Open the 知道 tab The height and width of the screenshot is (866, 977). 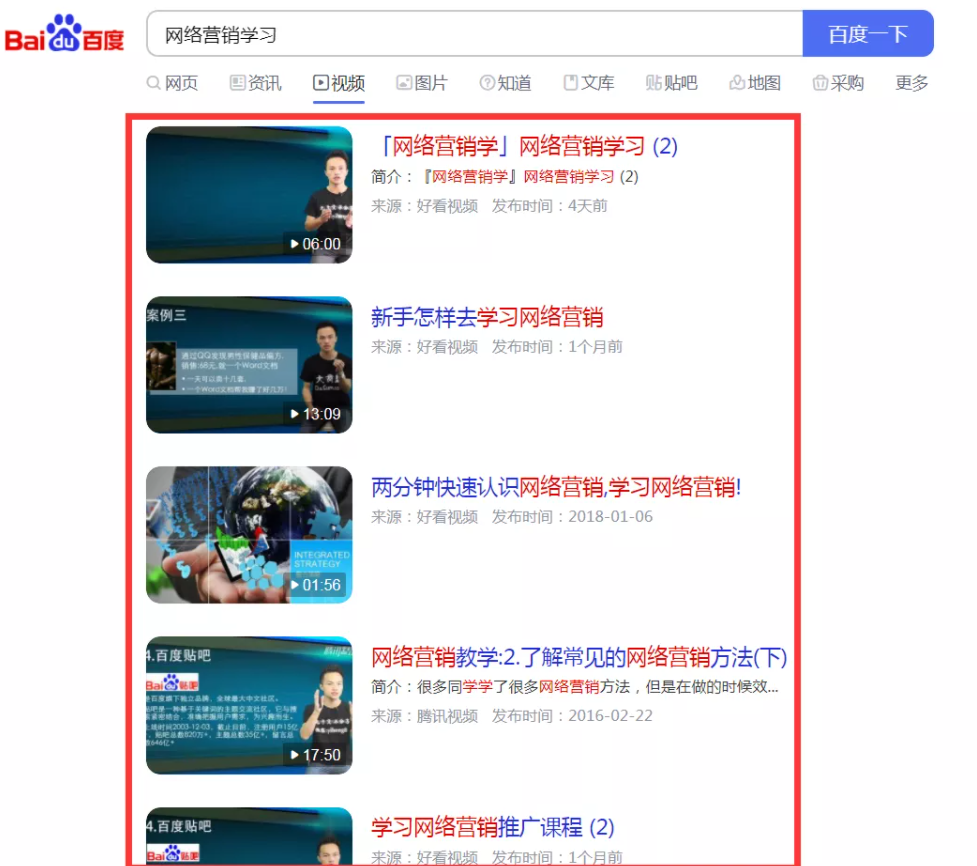point(505,83)
